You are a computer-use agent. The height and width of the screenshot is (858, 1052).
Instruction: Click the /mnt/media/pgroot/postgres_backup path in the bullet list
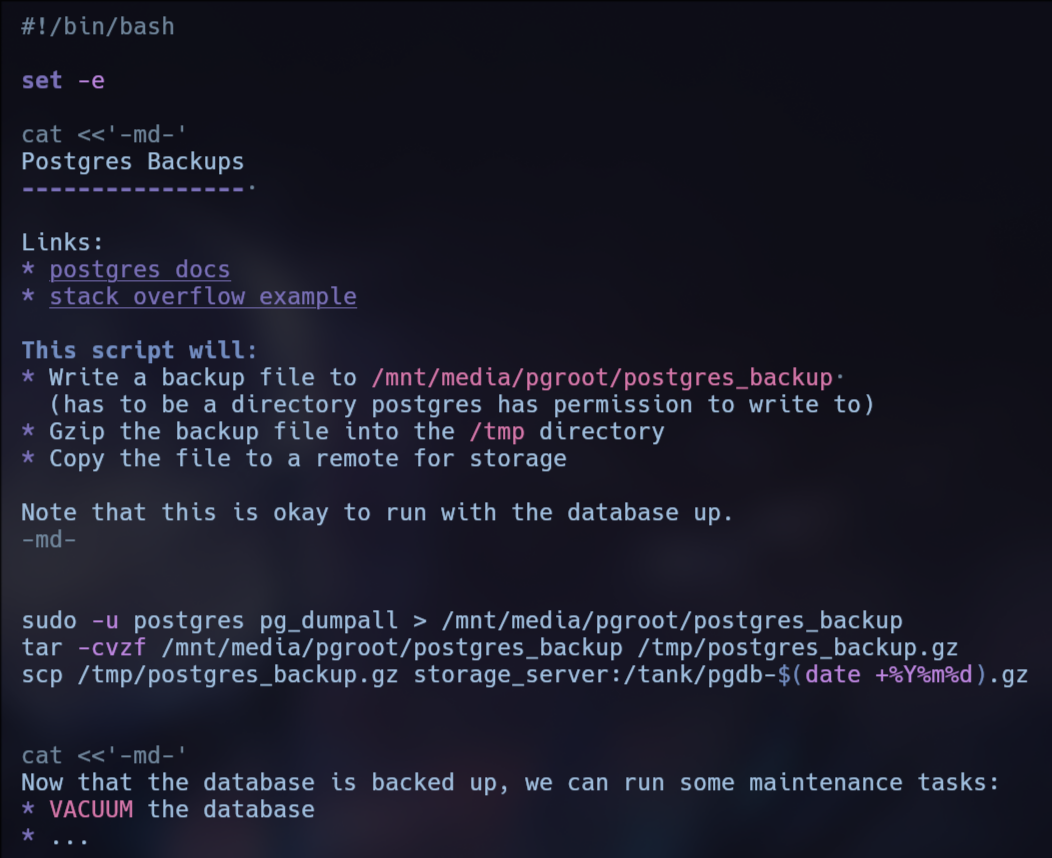coord(602,378)
